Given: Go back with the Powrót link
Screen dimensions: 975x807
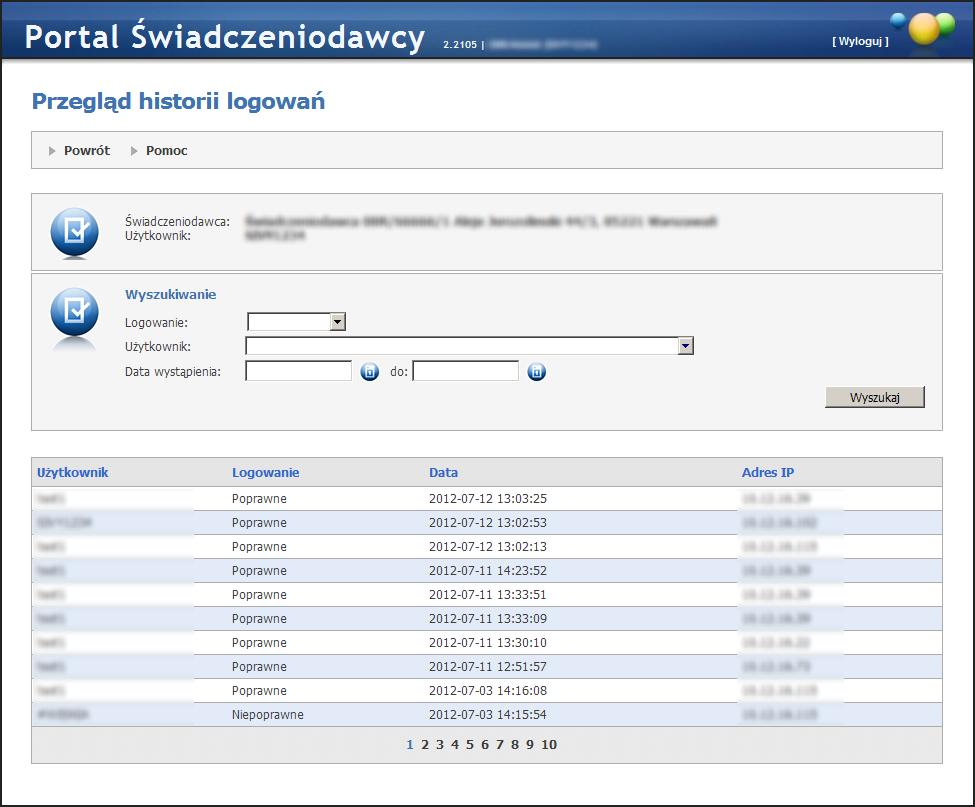Looking at the screenshot, I should click(87, 150).
